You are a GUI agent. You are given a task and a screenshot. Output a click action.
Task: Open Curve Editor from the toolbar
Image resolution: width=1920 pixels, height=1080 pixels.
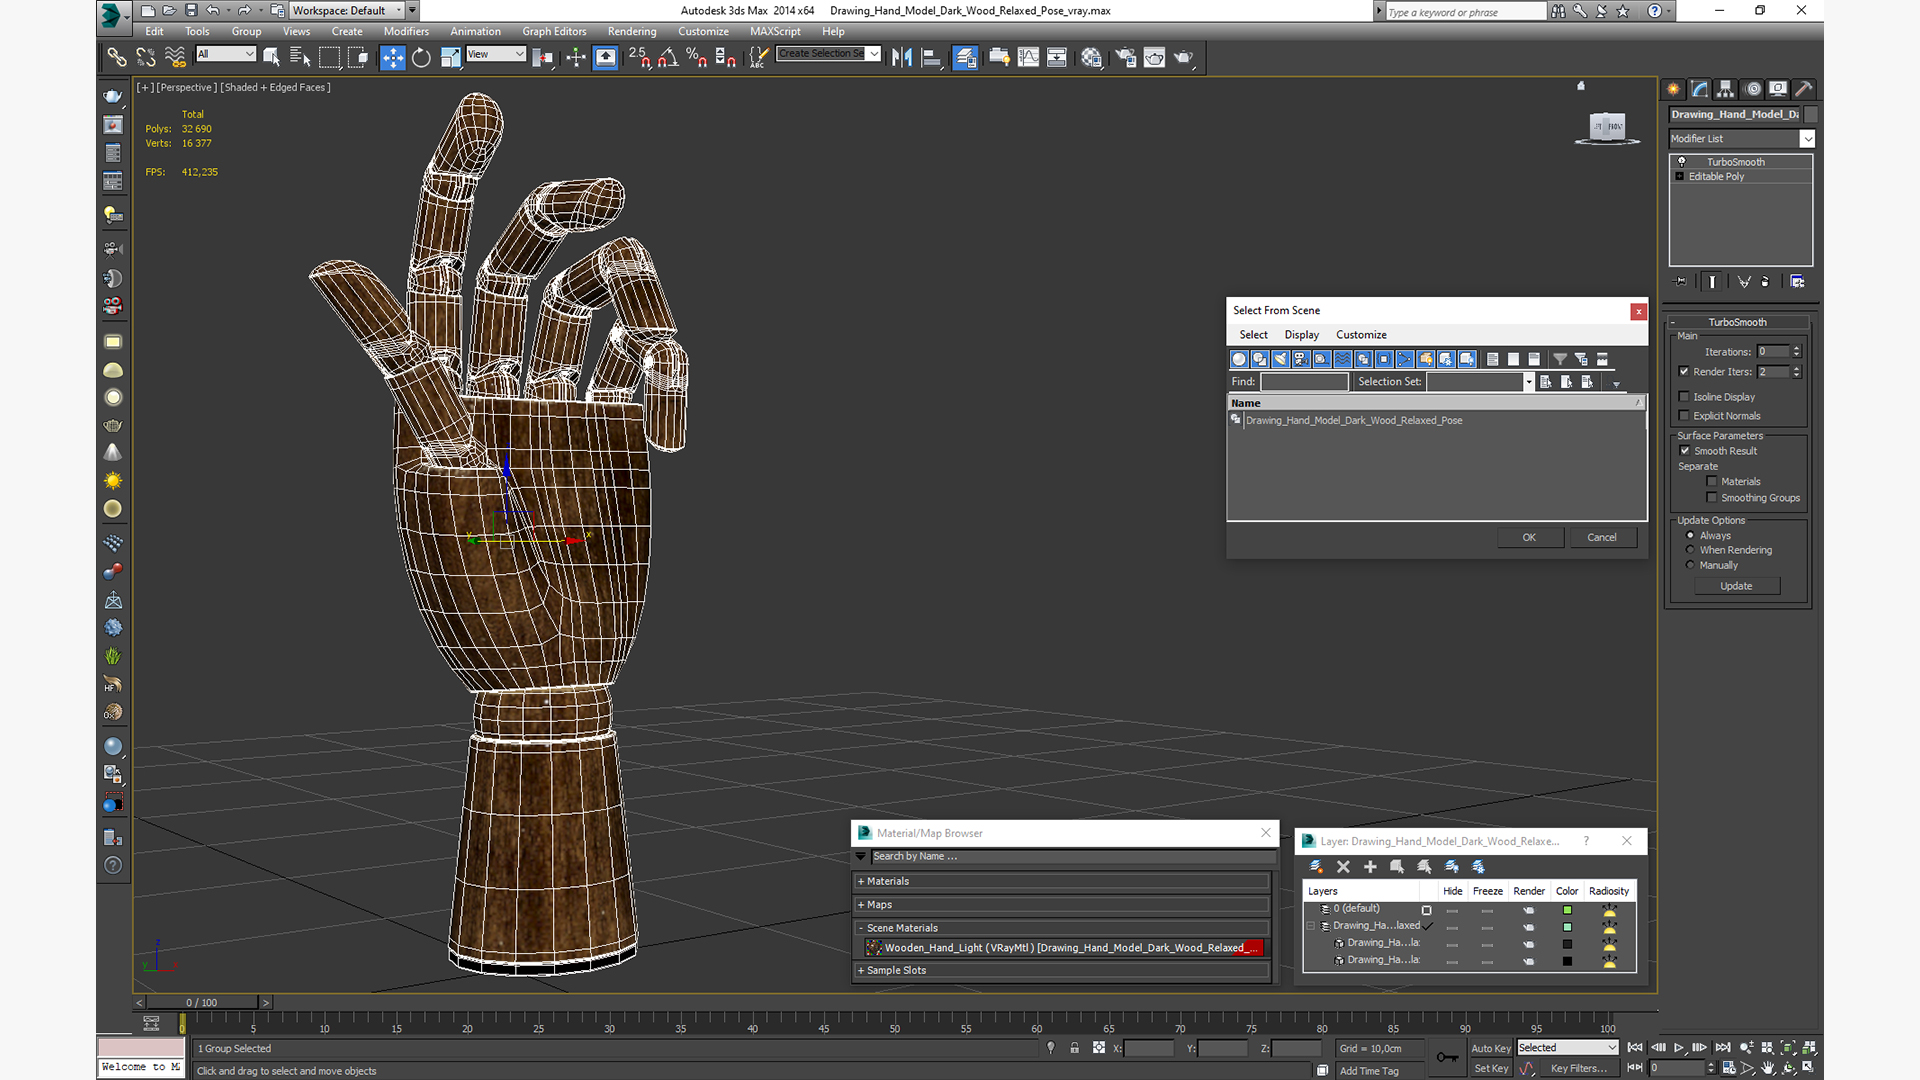(1028, 57)
